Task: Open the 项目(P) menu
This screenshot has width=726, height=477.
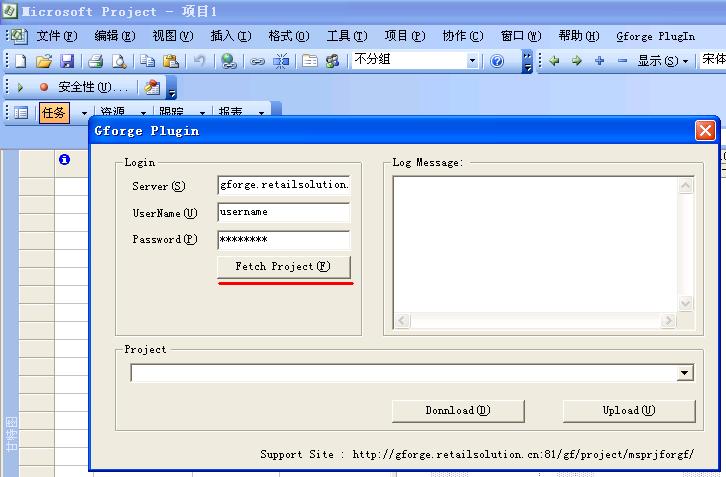Action: click(x=405, y=36)
